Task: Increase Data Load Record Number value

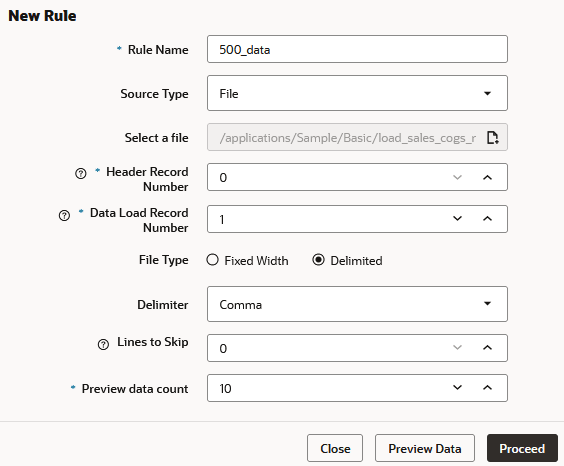Action: (x=487, y=219)
